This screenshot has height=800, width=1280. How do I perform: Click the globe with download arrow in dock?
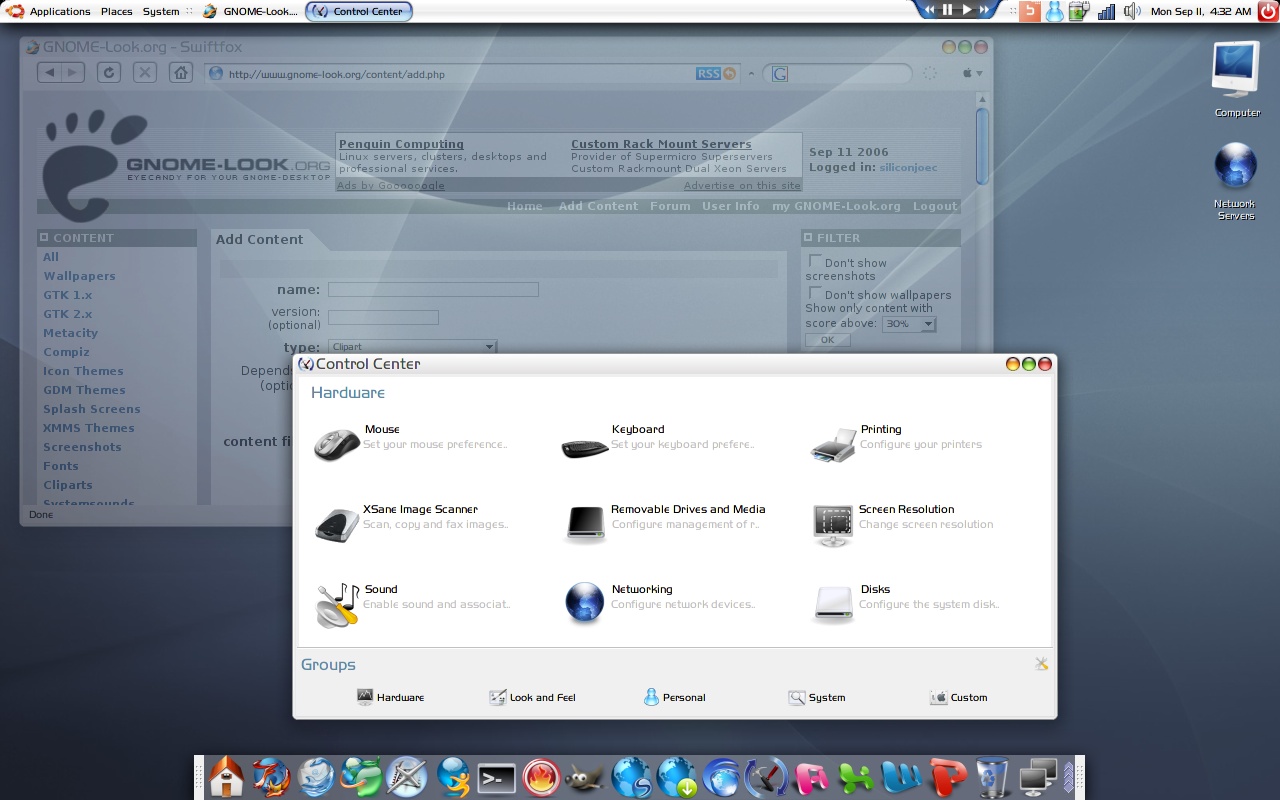[677, 777]
